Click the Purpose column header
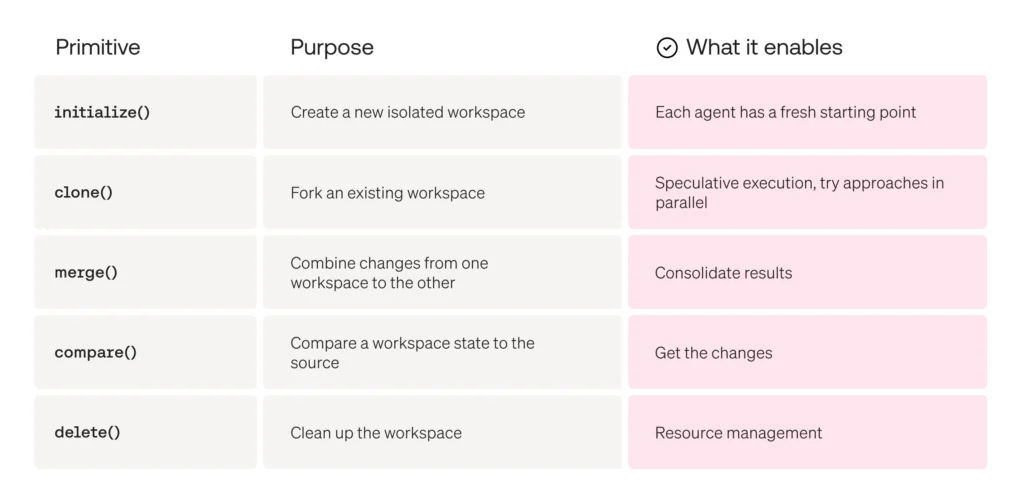Viewport: 1024px width, 503px height. pyautogui.click(x=332, y=47)
